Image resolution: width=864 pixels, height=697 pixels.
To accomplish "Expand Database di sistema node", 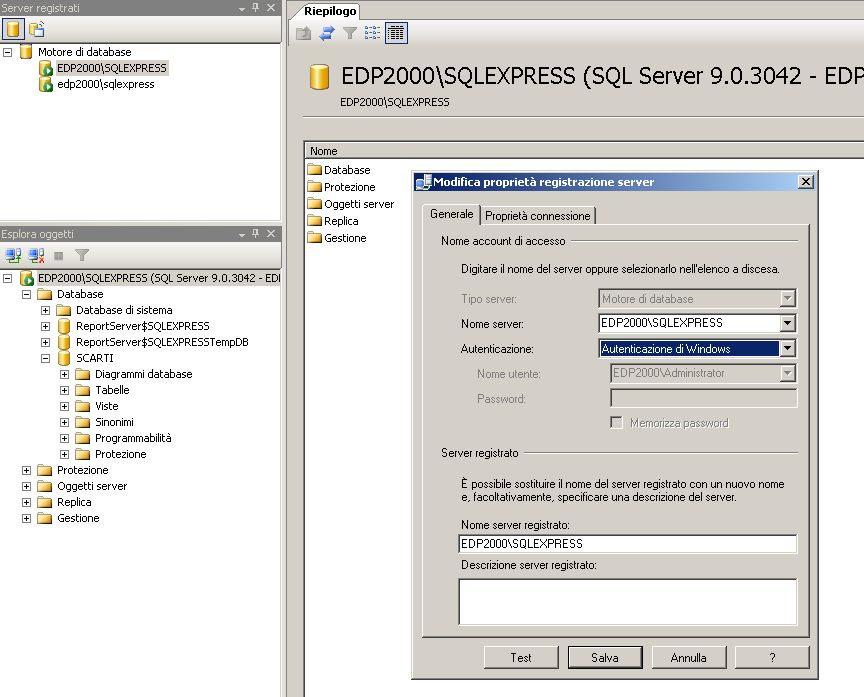I will tap(46, 310).
